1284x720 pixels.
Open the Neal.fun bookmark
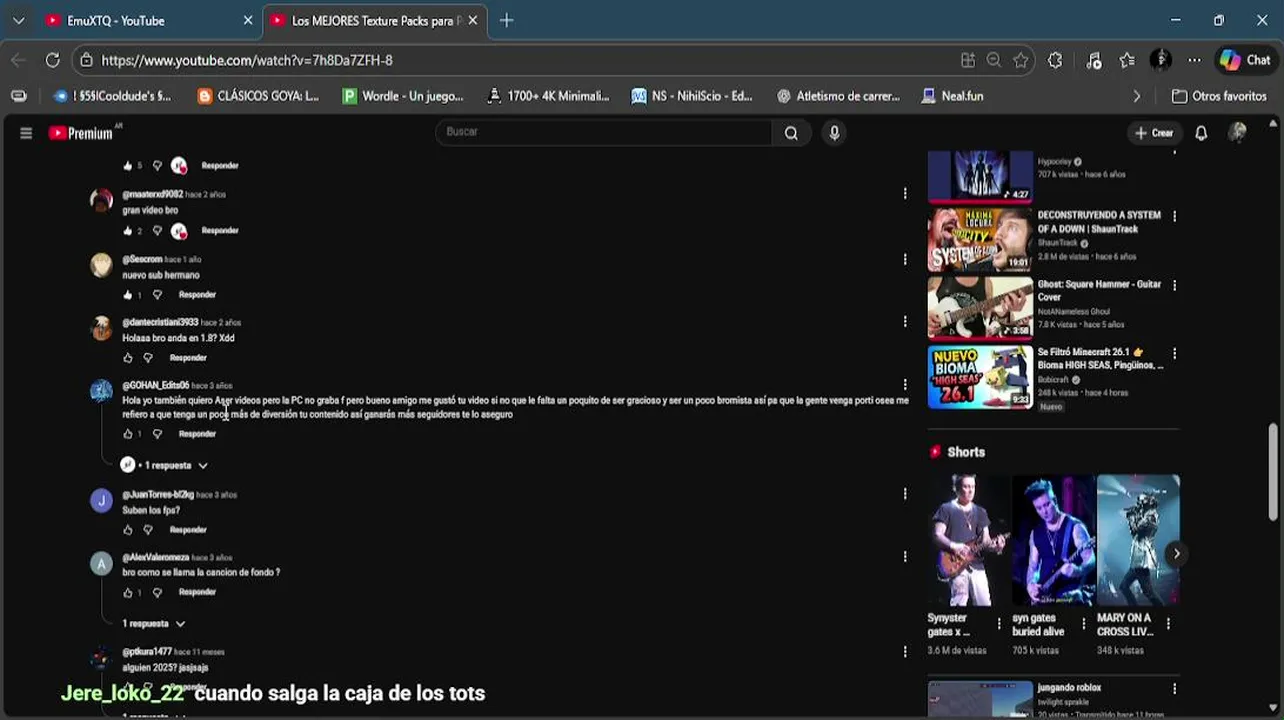952,96
